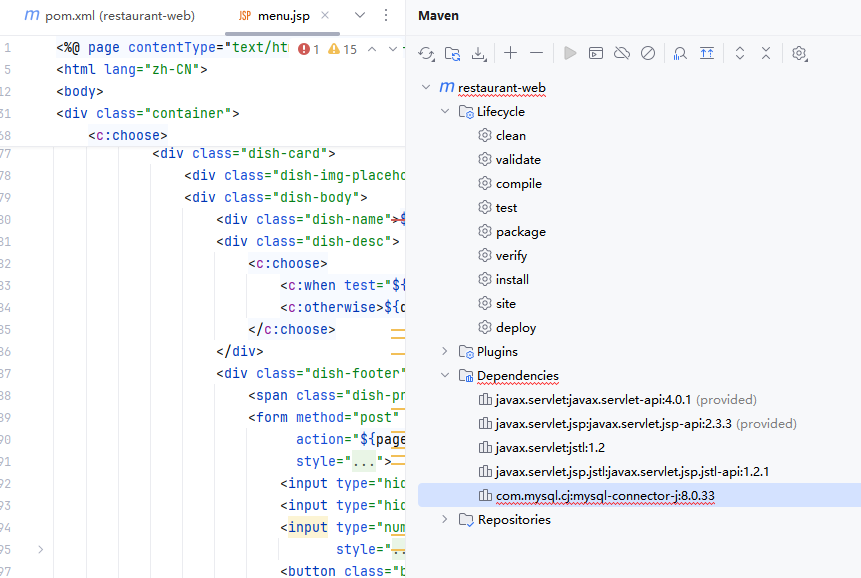Image resolution: width=861 pixels, height=578 pixels.
Task: Expand all nodes in Maven tree
Action: (740, 53)
